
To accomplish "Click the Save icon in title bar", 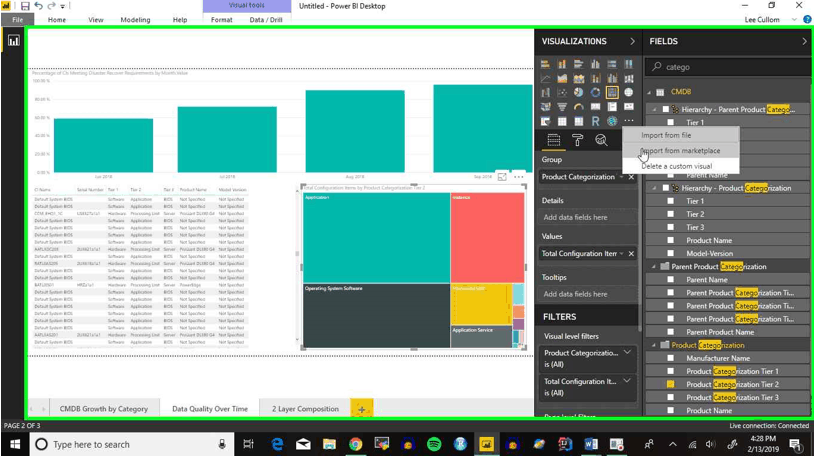I will [24, 6].
